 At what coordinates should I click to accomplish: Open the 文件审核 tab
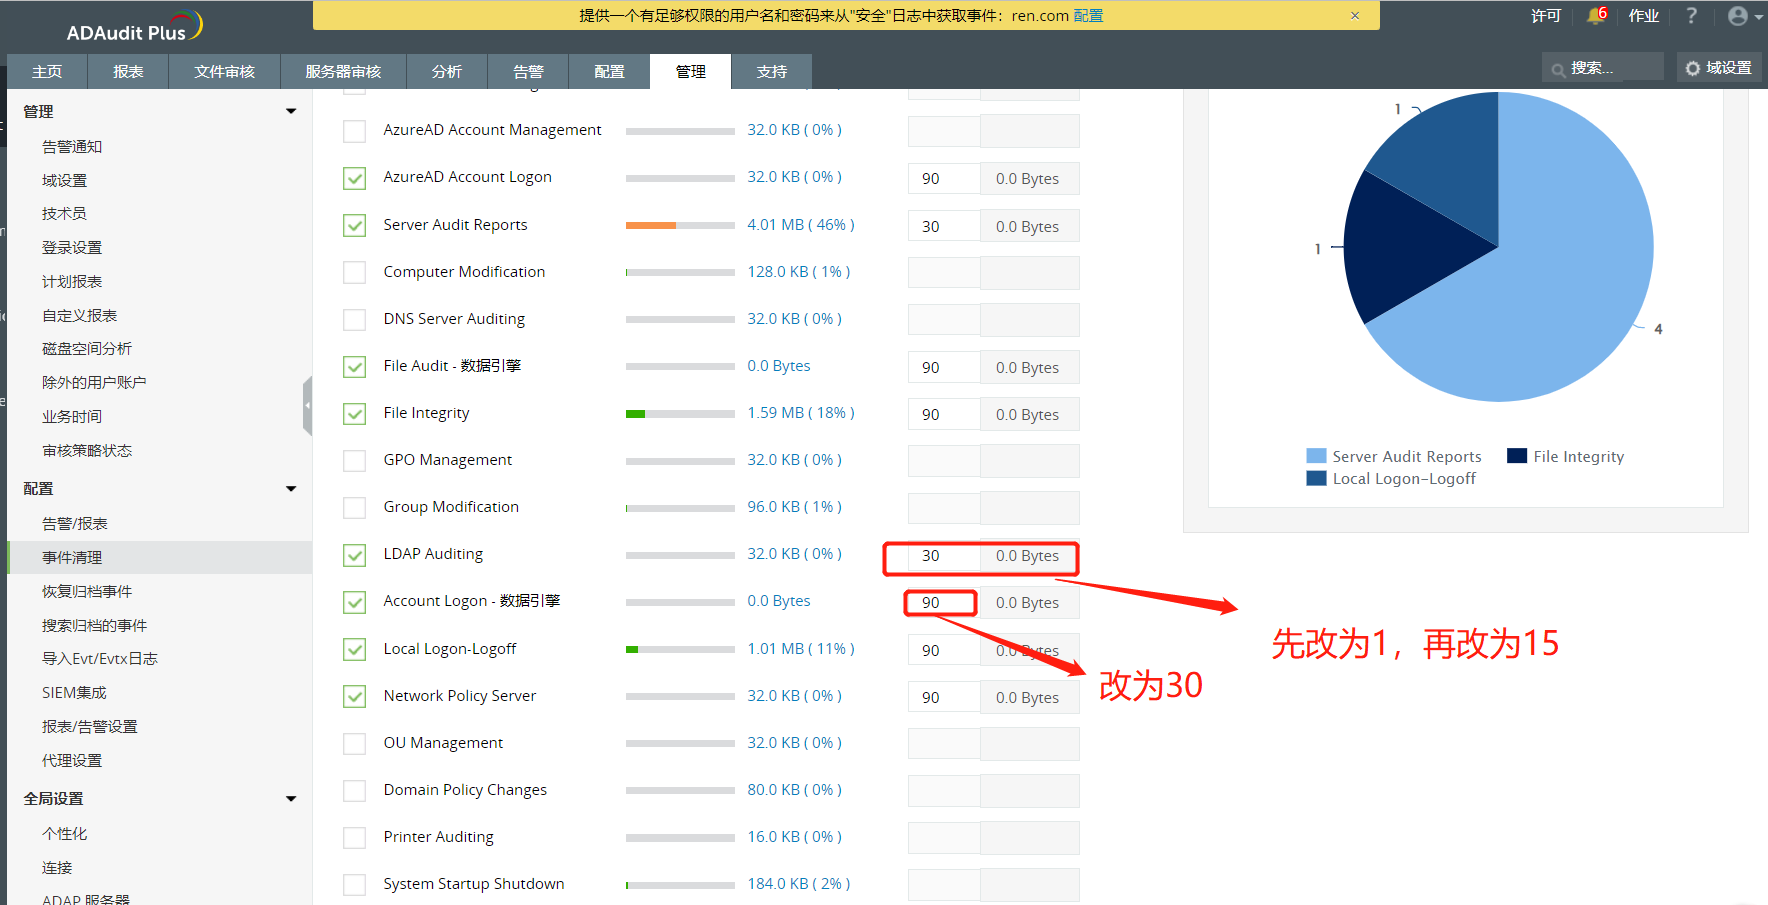(224, 72)
